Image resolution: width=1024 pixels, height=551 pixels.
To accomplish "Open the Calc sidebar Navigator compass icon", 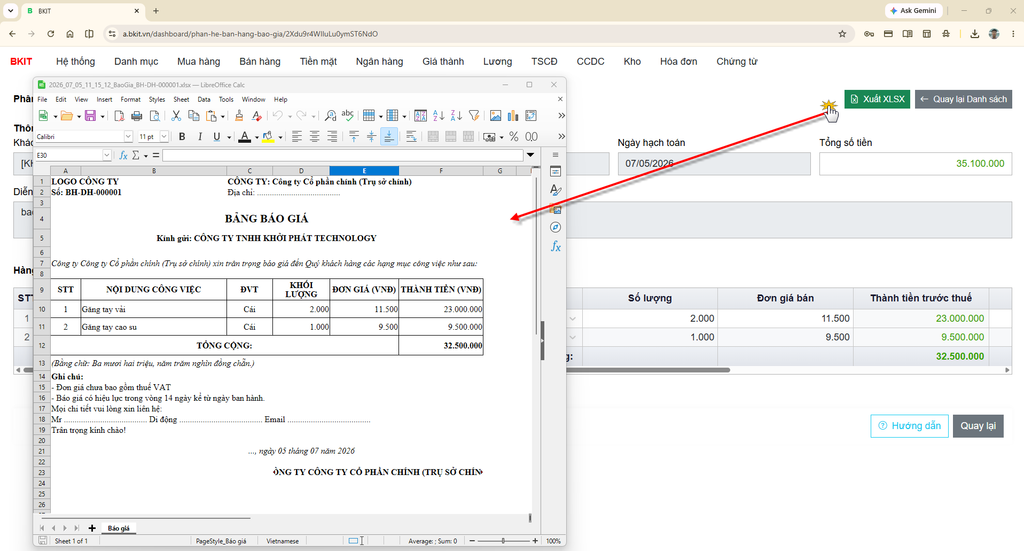I will (x=555, y=227).
